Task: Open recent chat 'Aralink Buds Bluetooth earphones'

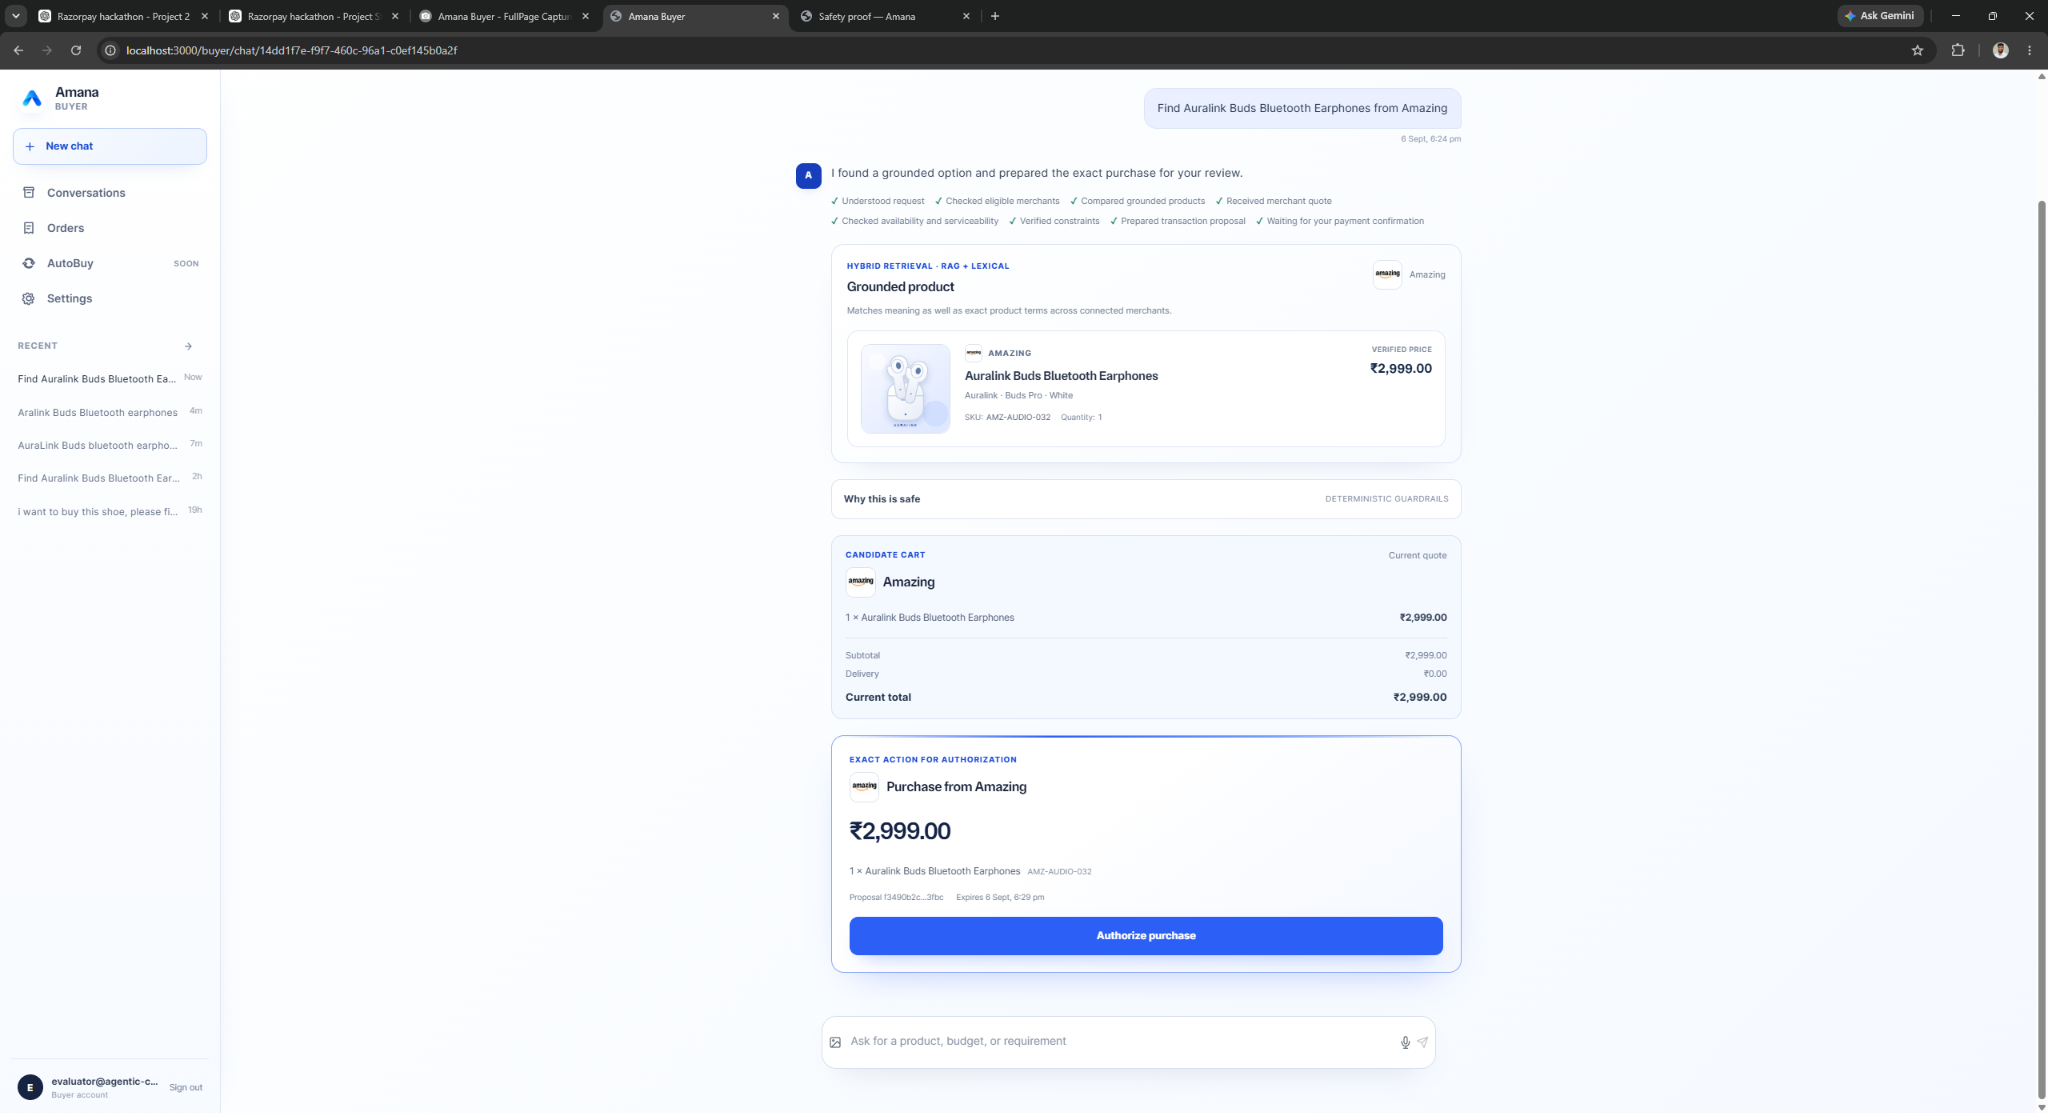Action: (x=110, y=412)
